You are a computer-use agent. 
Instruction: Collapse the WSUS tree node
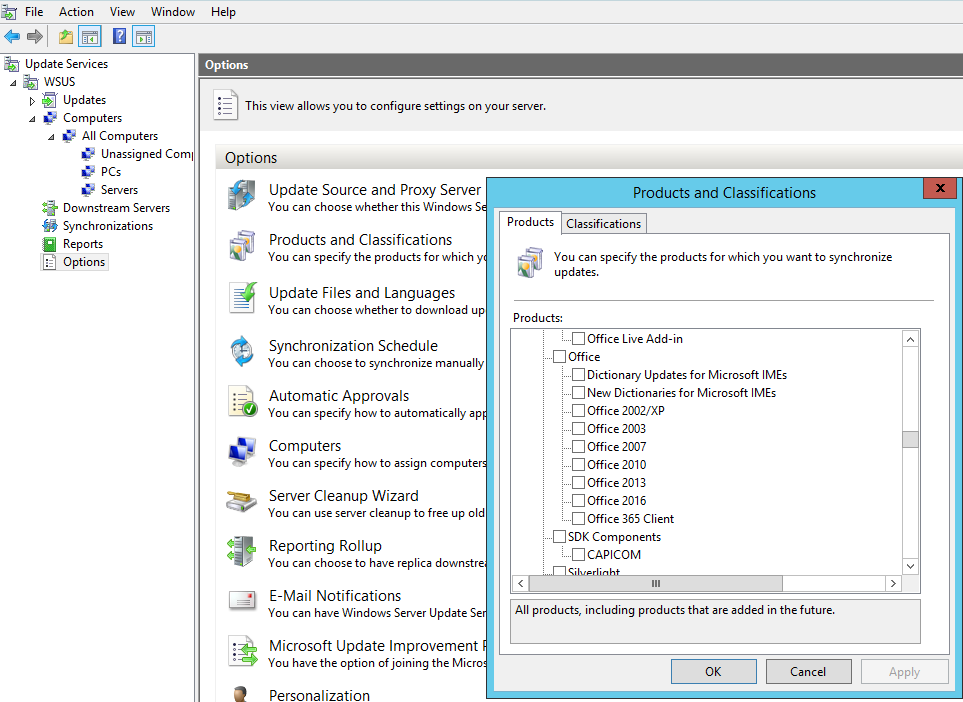(13, 83)
